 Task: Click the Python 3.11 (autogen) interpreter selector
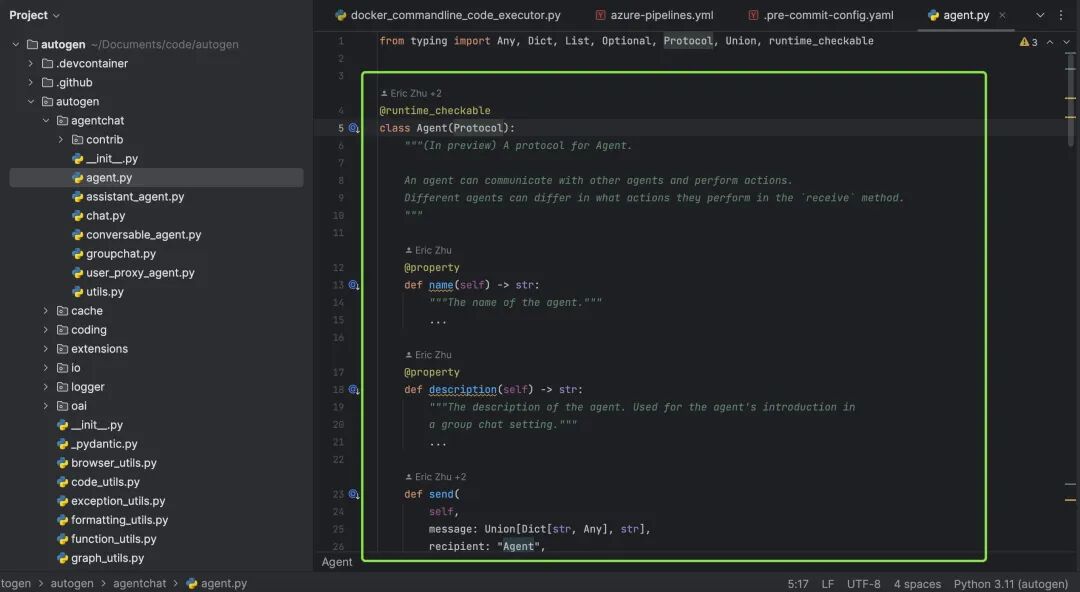click(x=1010, y=584)
